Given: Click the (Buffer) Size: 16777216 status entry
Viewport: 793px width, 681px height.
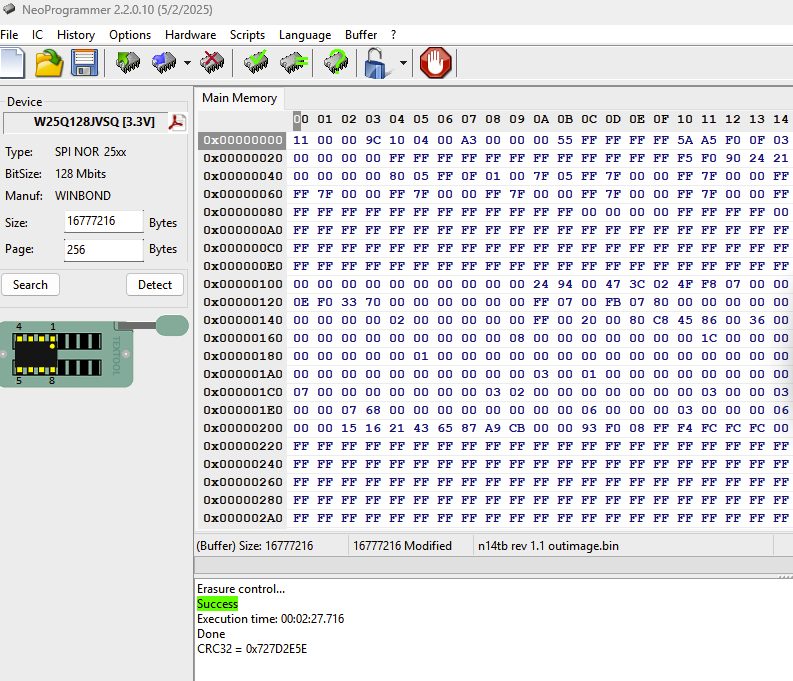Looking at the screenshot, I should 255,546.
